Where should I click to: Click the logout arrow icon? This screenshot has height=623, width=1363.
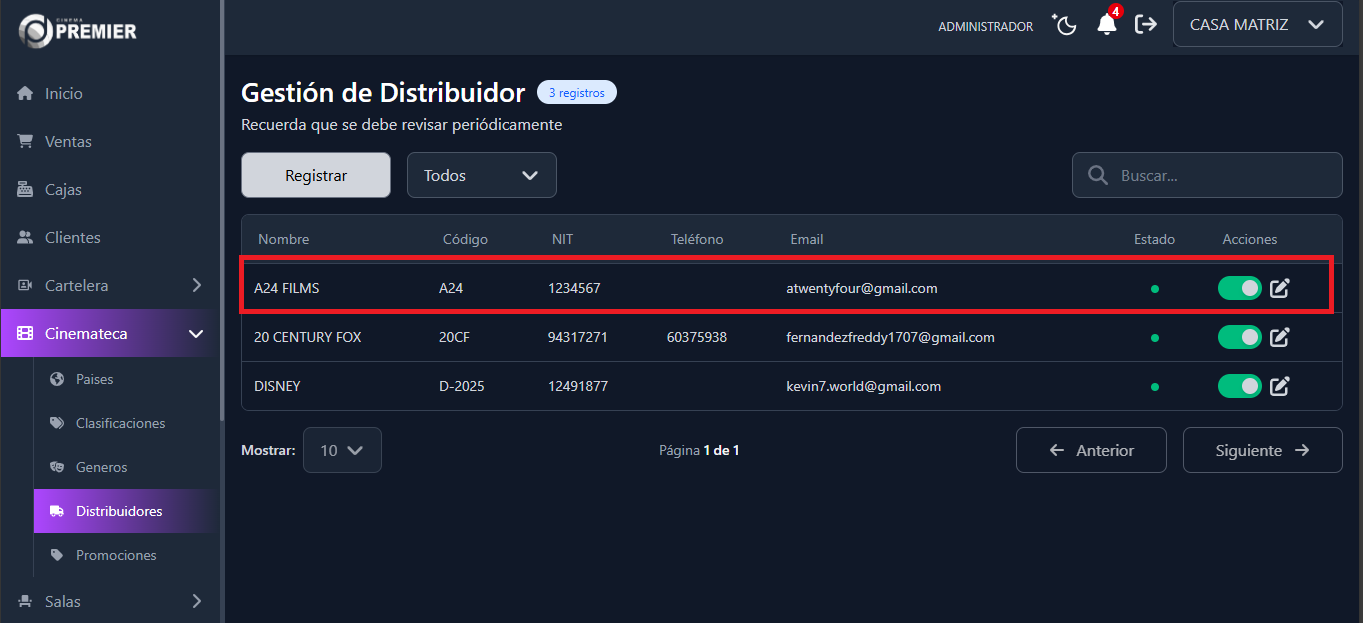[x=1145, y=25]
